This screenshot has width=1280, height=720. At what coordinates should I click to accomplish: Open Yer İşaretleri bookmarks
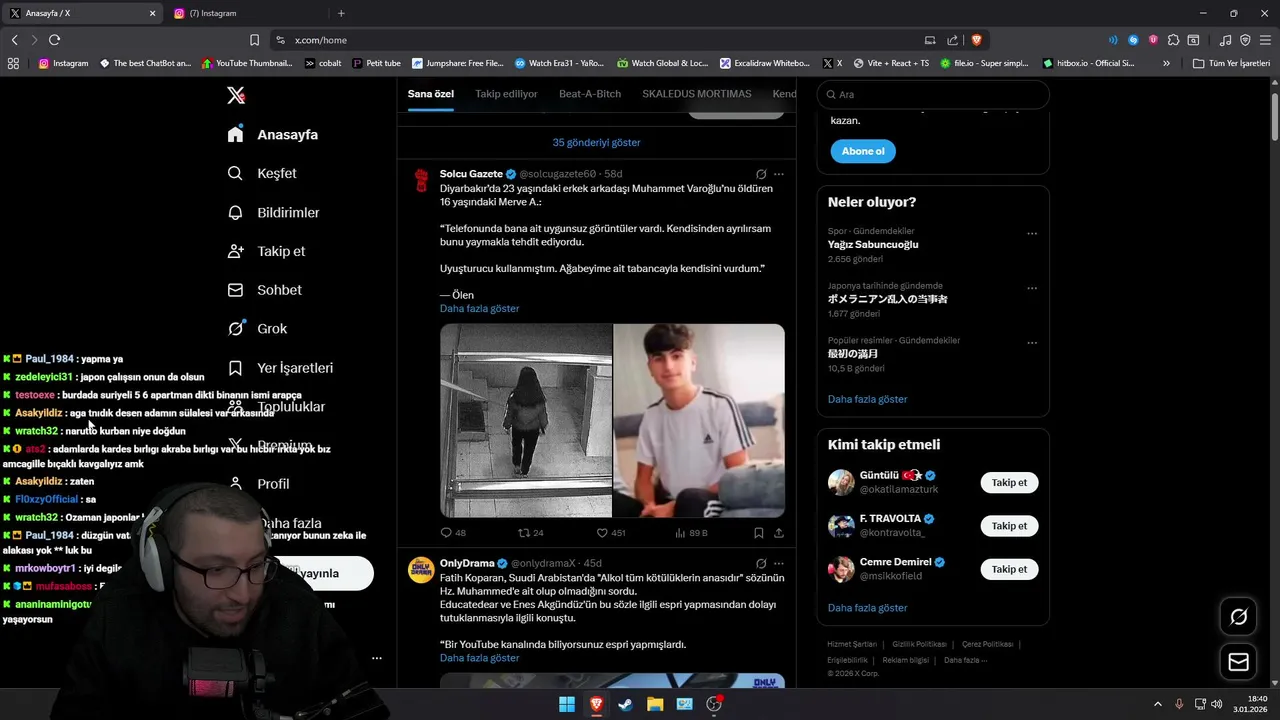point(280,367)
